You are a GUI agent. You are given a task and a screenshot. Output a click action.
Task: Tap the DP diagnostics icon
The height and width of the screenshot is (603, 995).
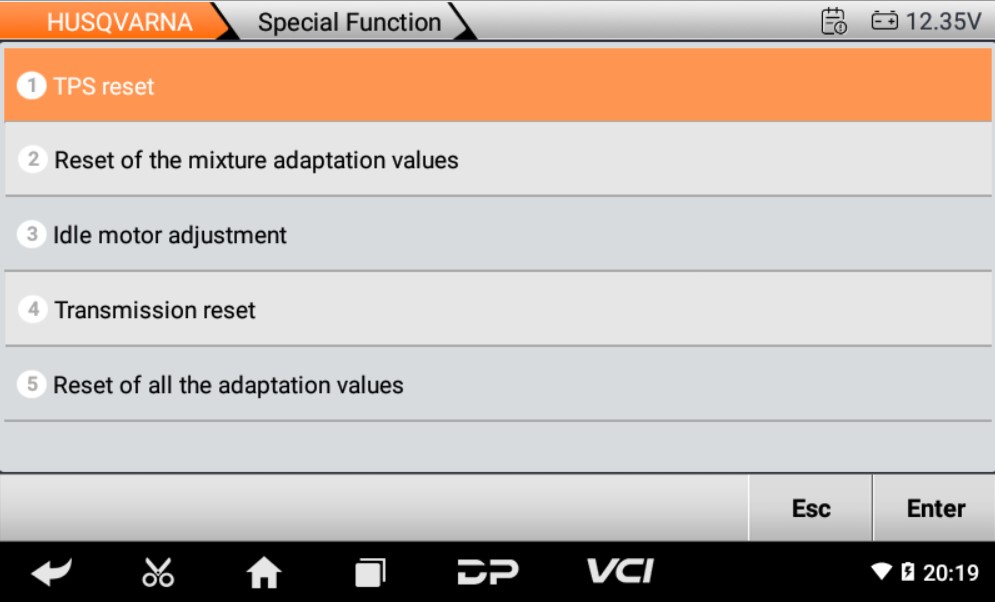tap(487, 572)
